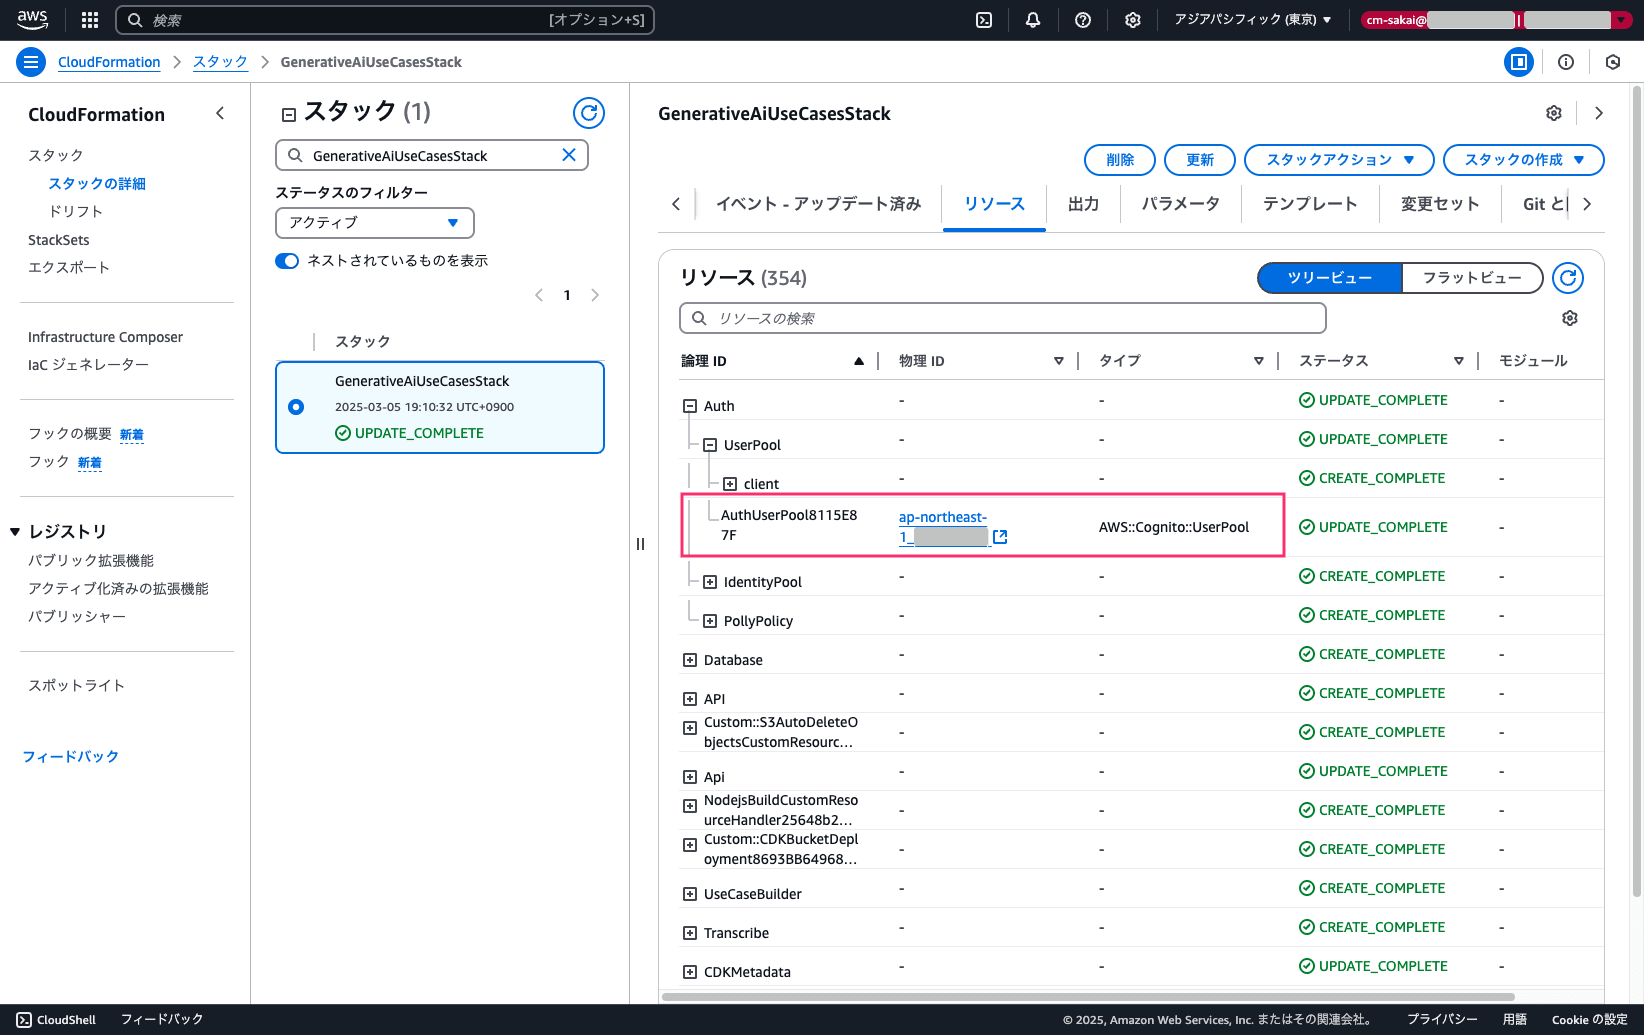The width and height of the screenshot is (1644, 1035).
Task: Switch to tree view
Action: point(1330,278)
